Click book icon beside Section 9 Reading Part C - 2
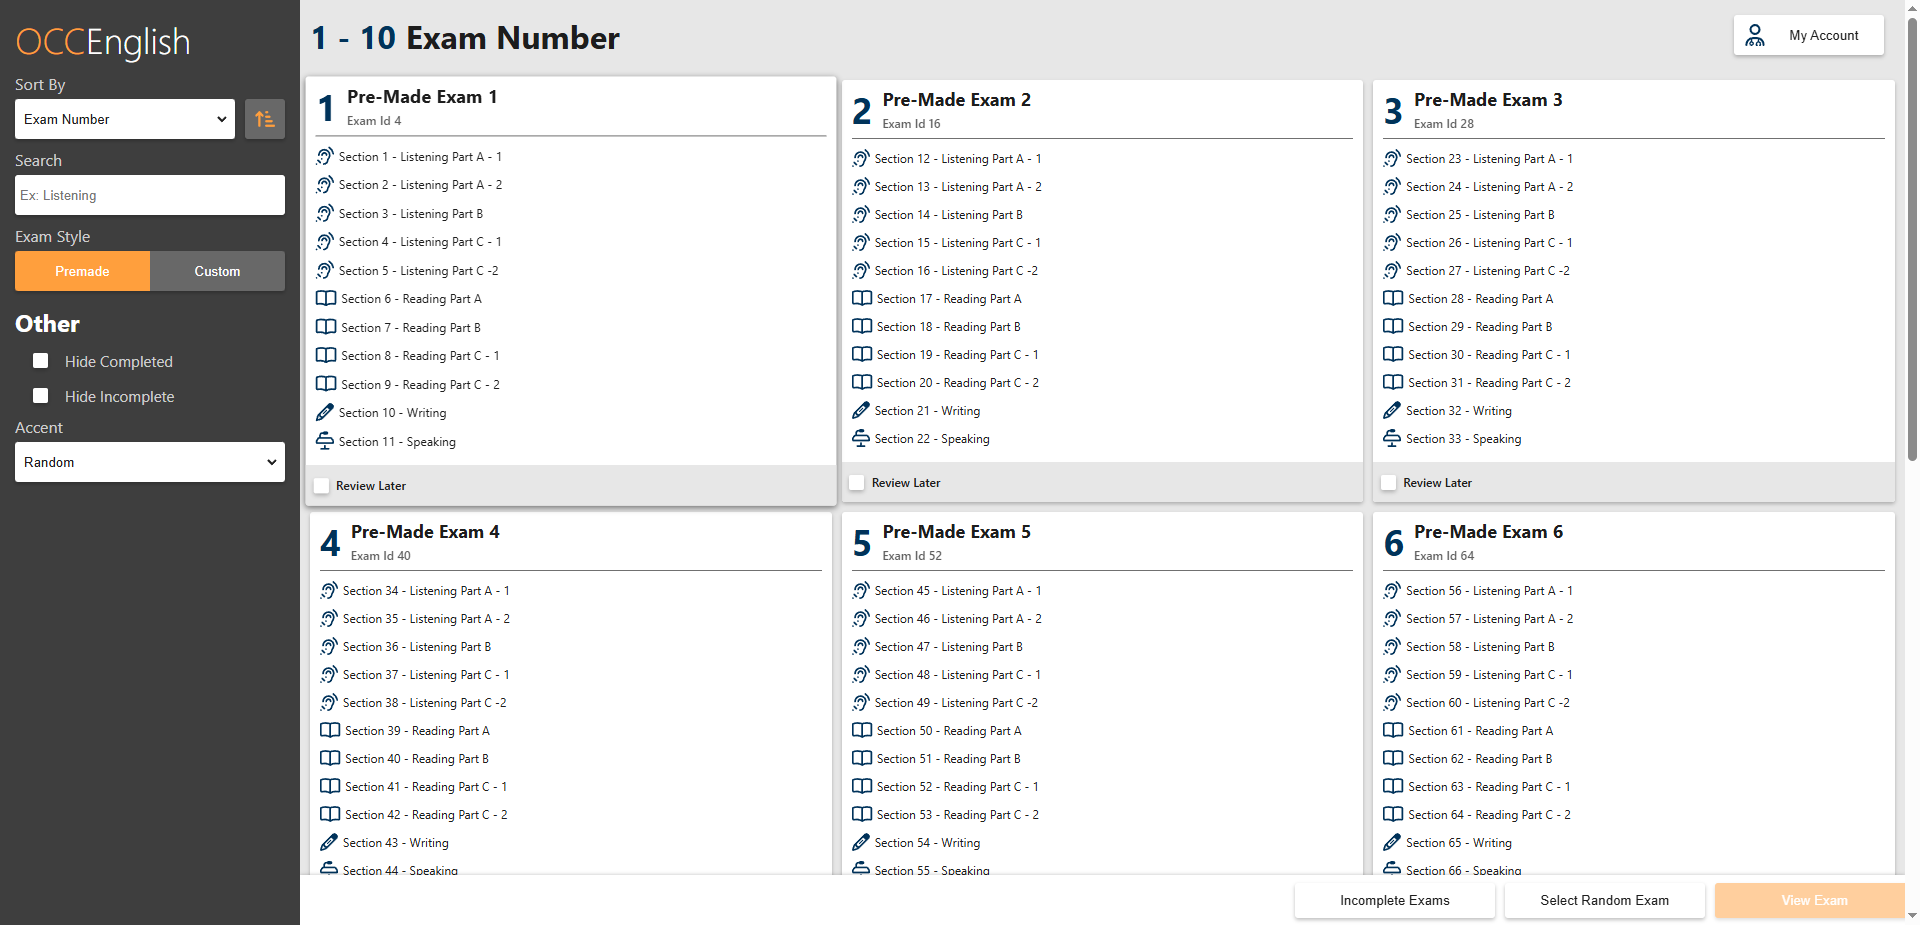The width and height of the screenshot is (1920, 925). point(326,384)
